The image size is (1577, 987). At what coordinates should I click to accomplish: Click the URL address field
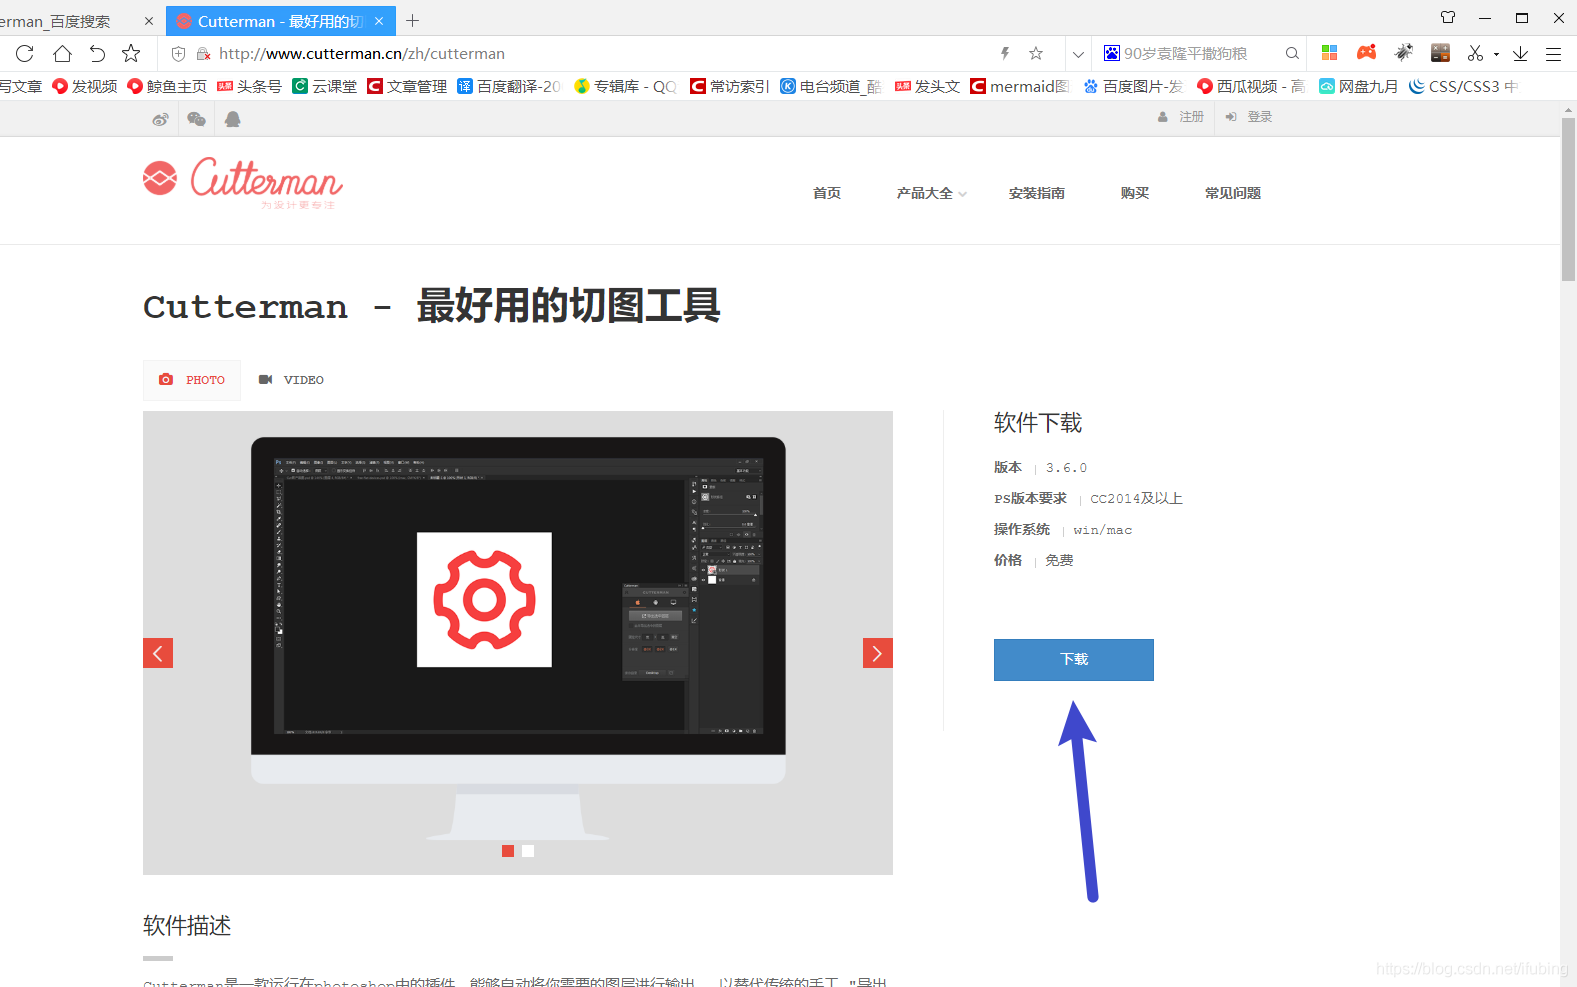point(600,54)
